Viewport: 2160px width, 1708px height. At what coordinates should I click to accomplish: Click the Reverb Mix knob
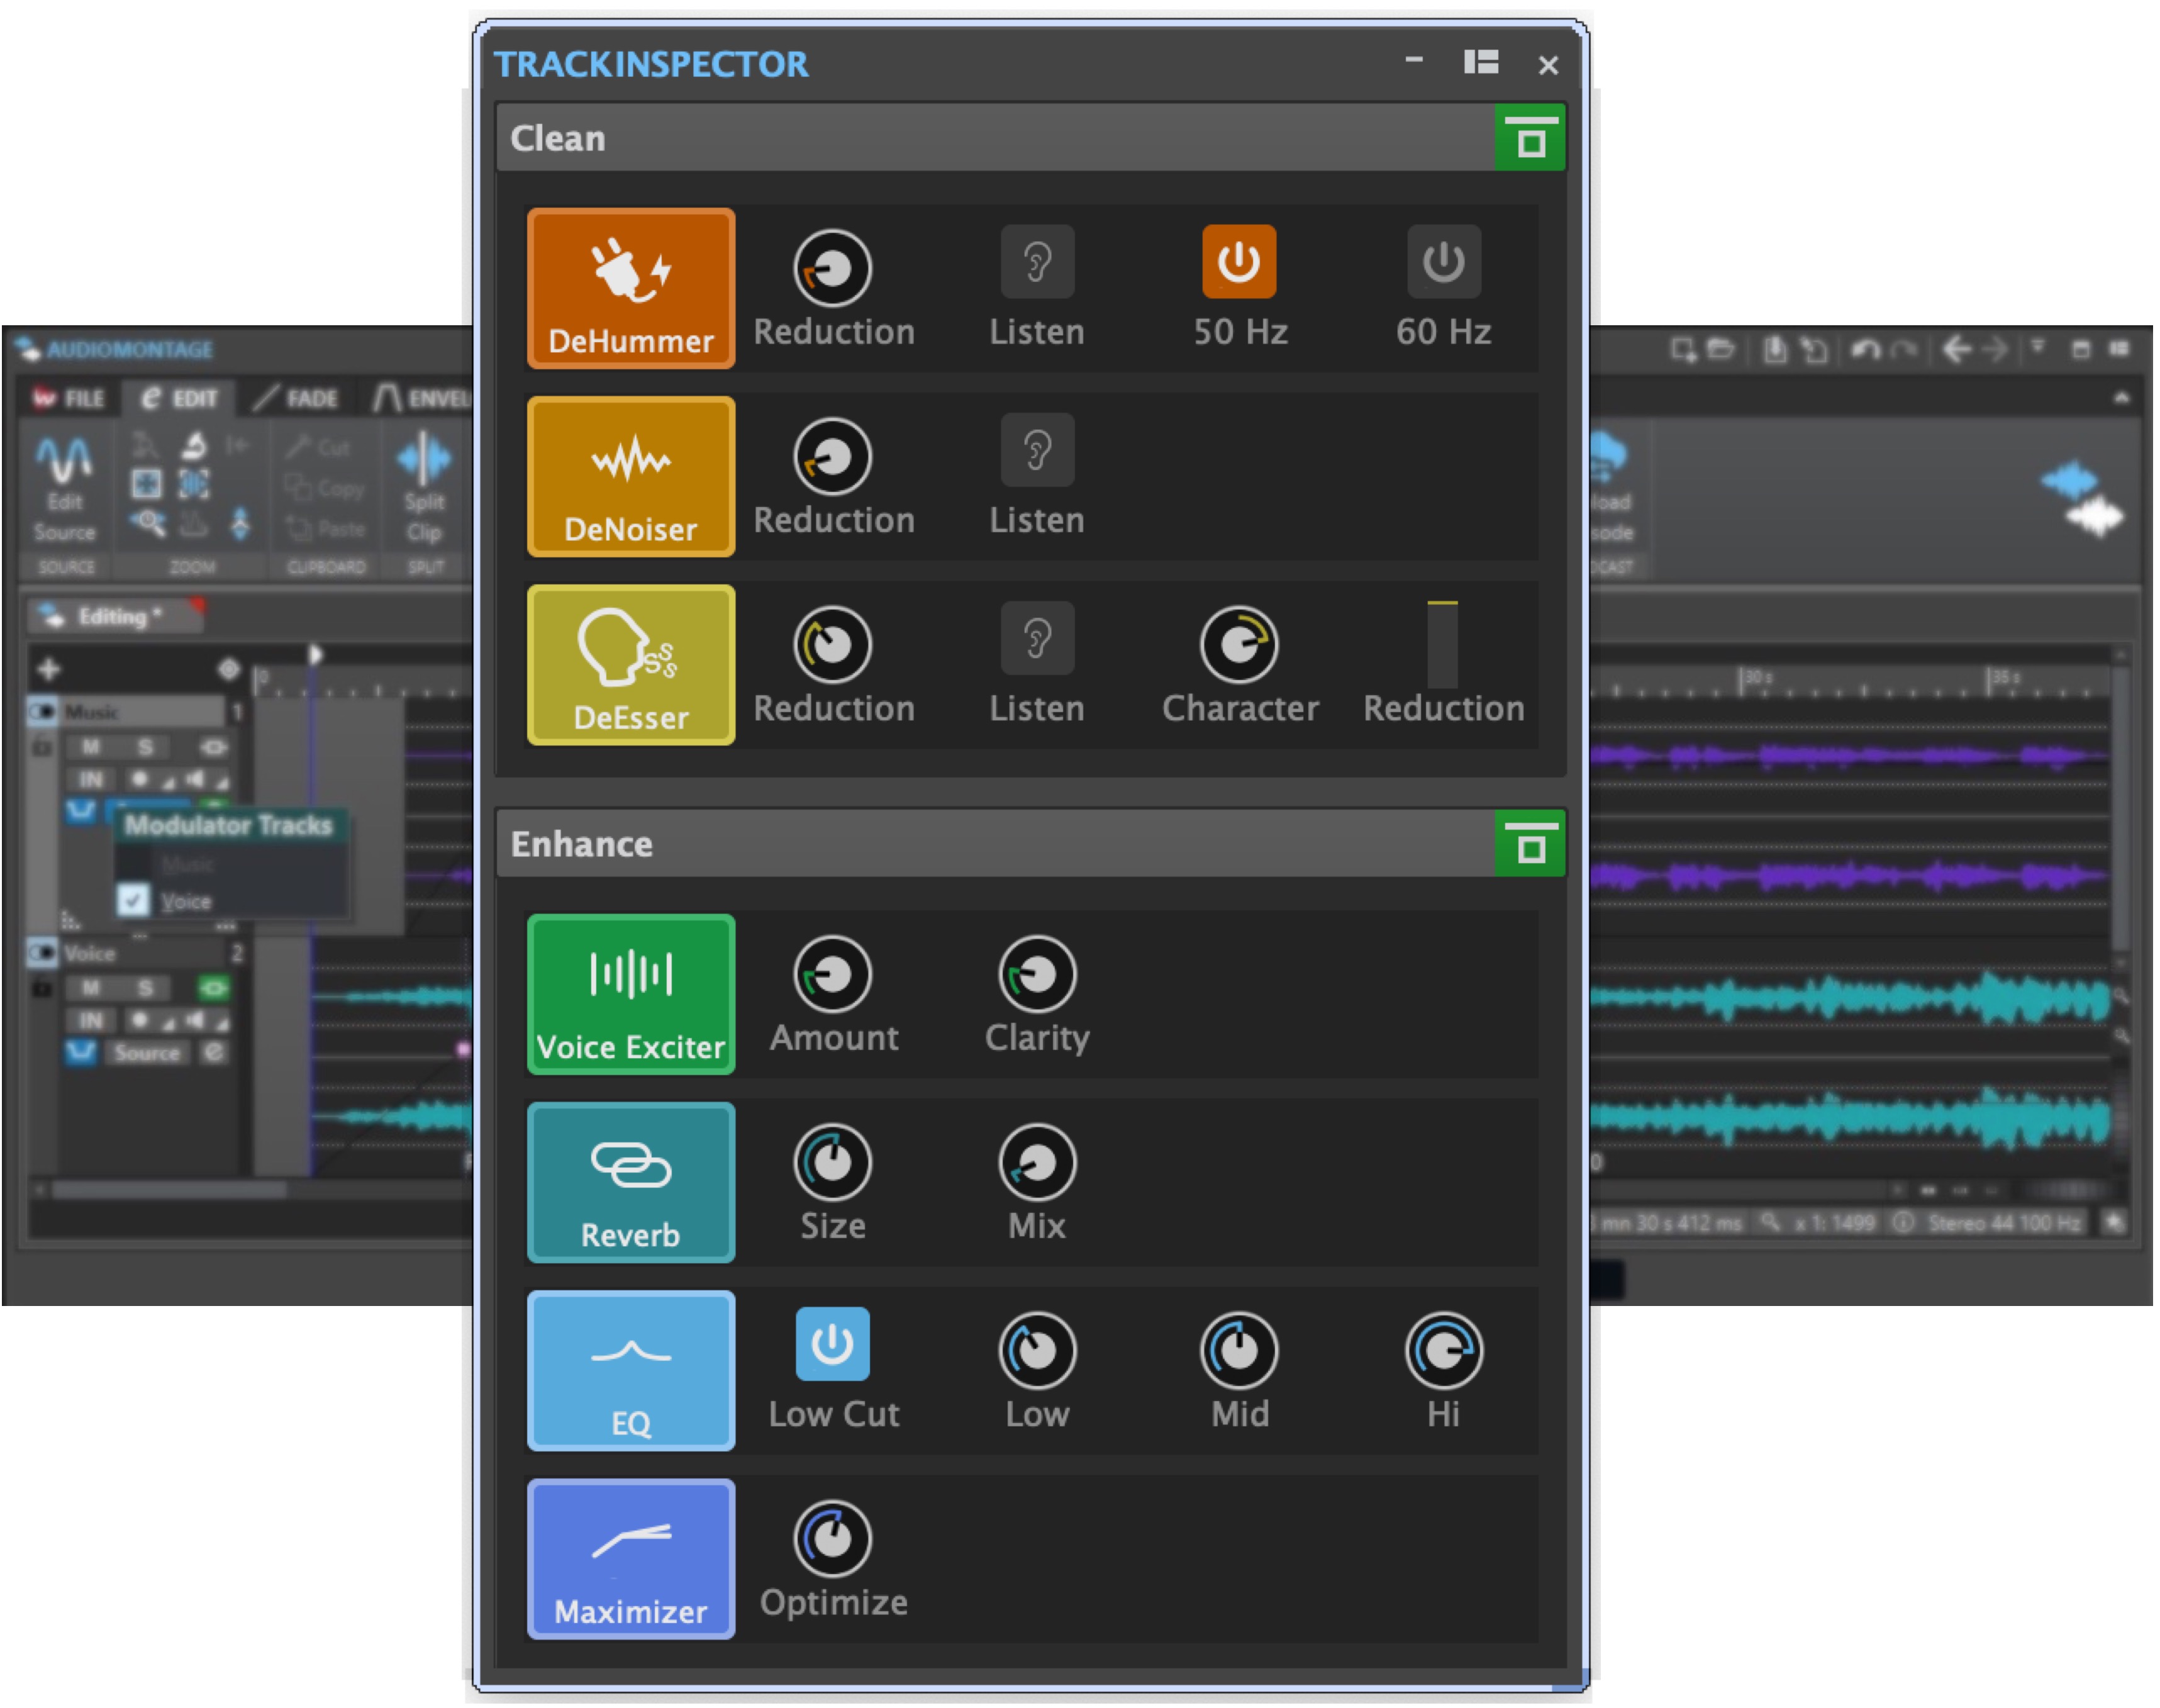1037,1162
